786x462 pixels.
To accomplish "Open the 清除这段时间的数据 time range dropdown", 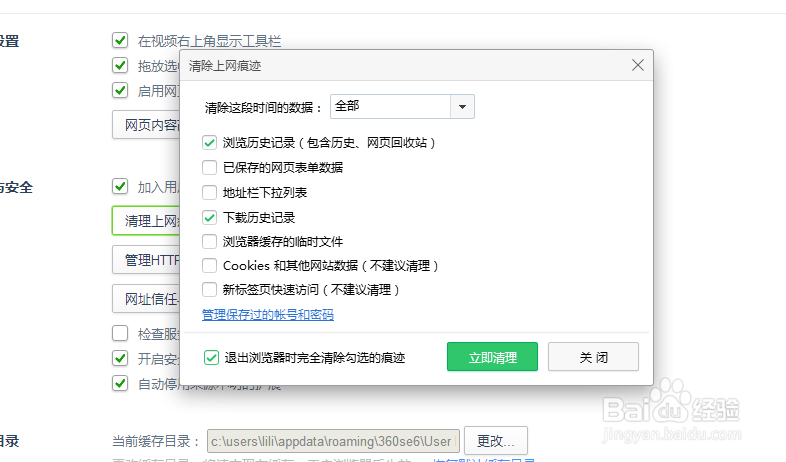I will [402, 106].
